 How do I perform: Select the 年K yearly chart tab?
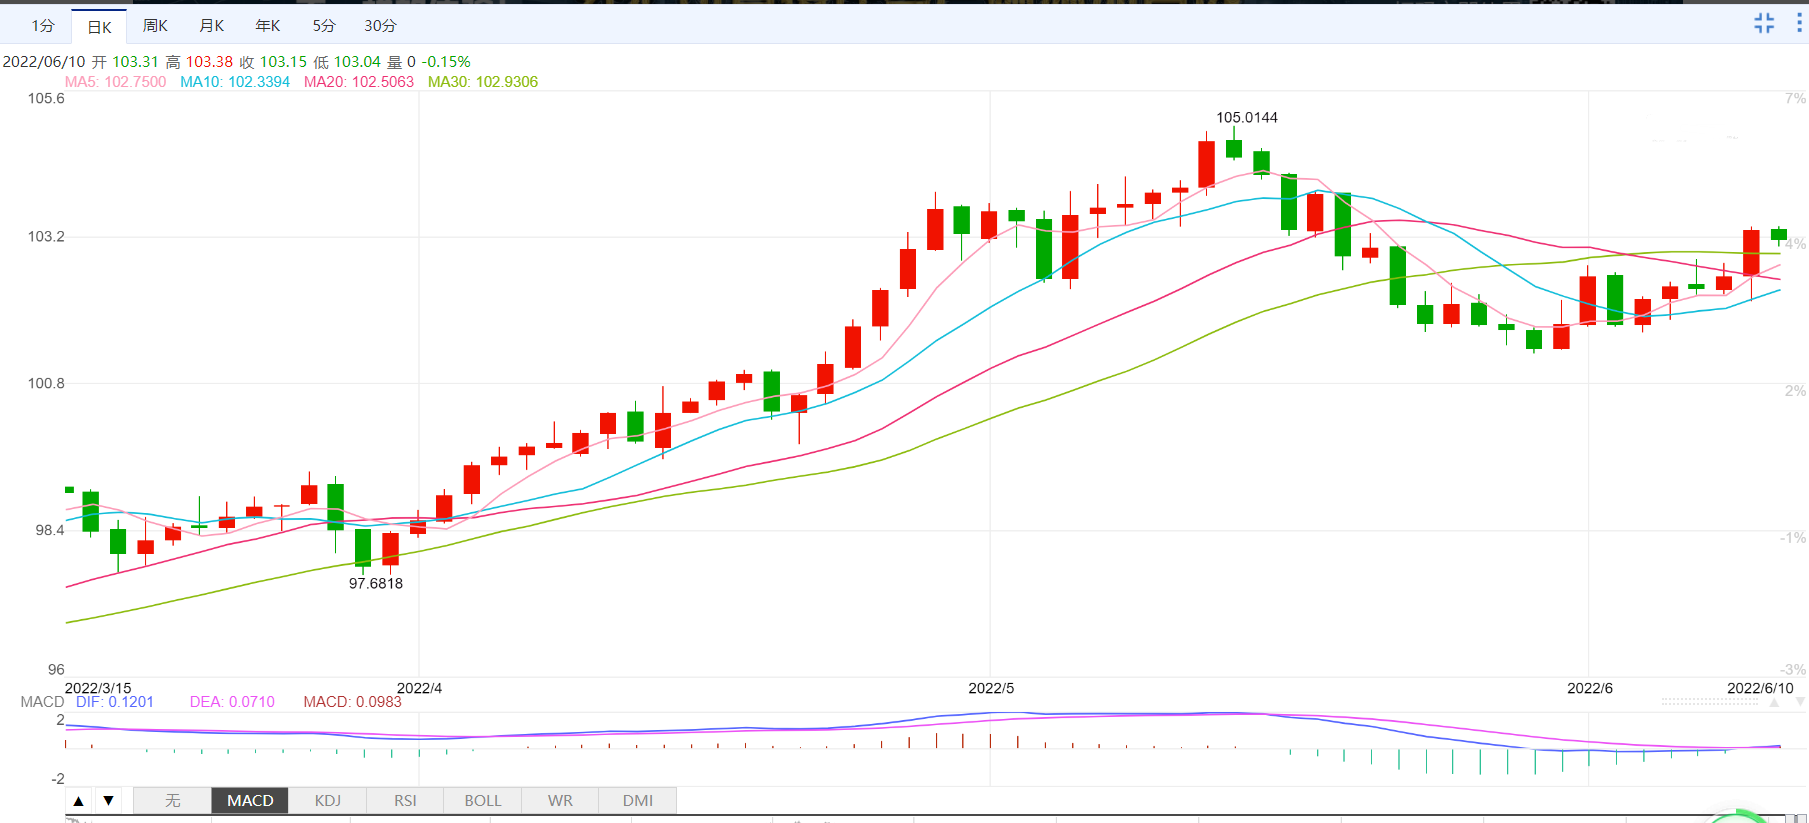click(267, 26)
